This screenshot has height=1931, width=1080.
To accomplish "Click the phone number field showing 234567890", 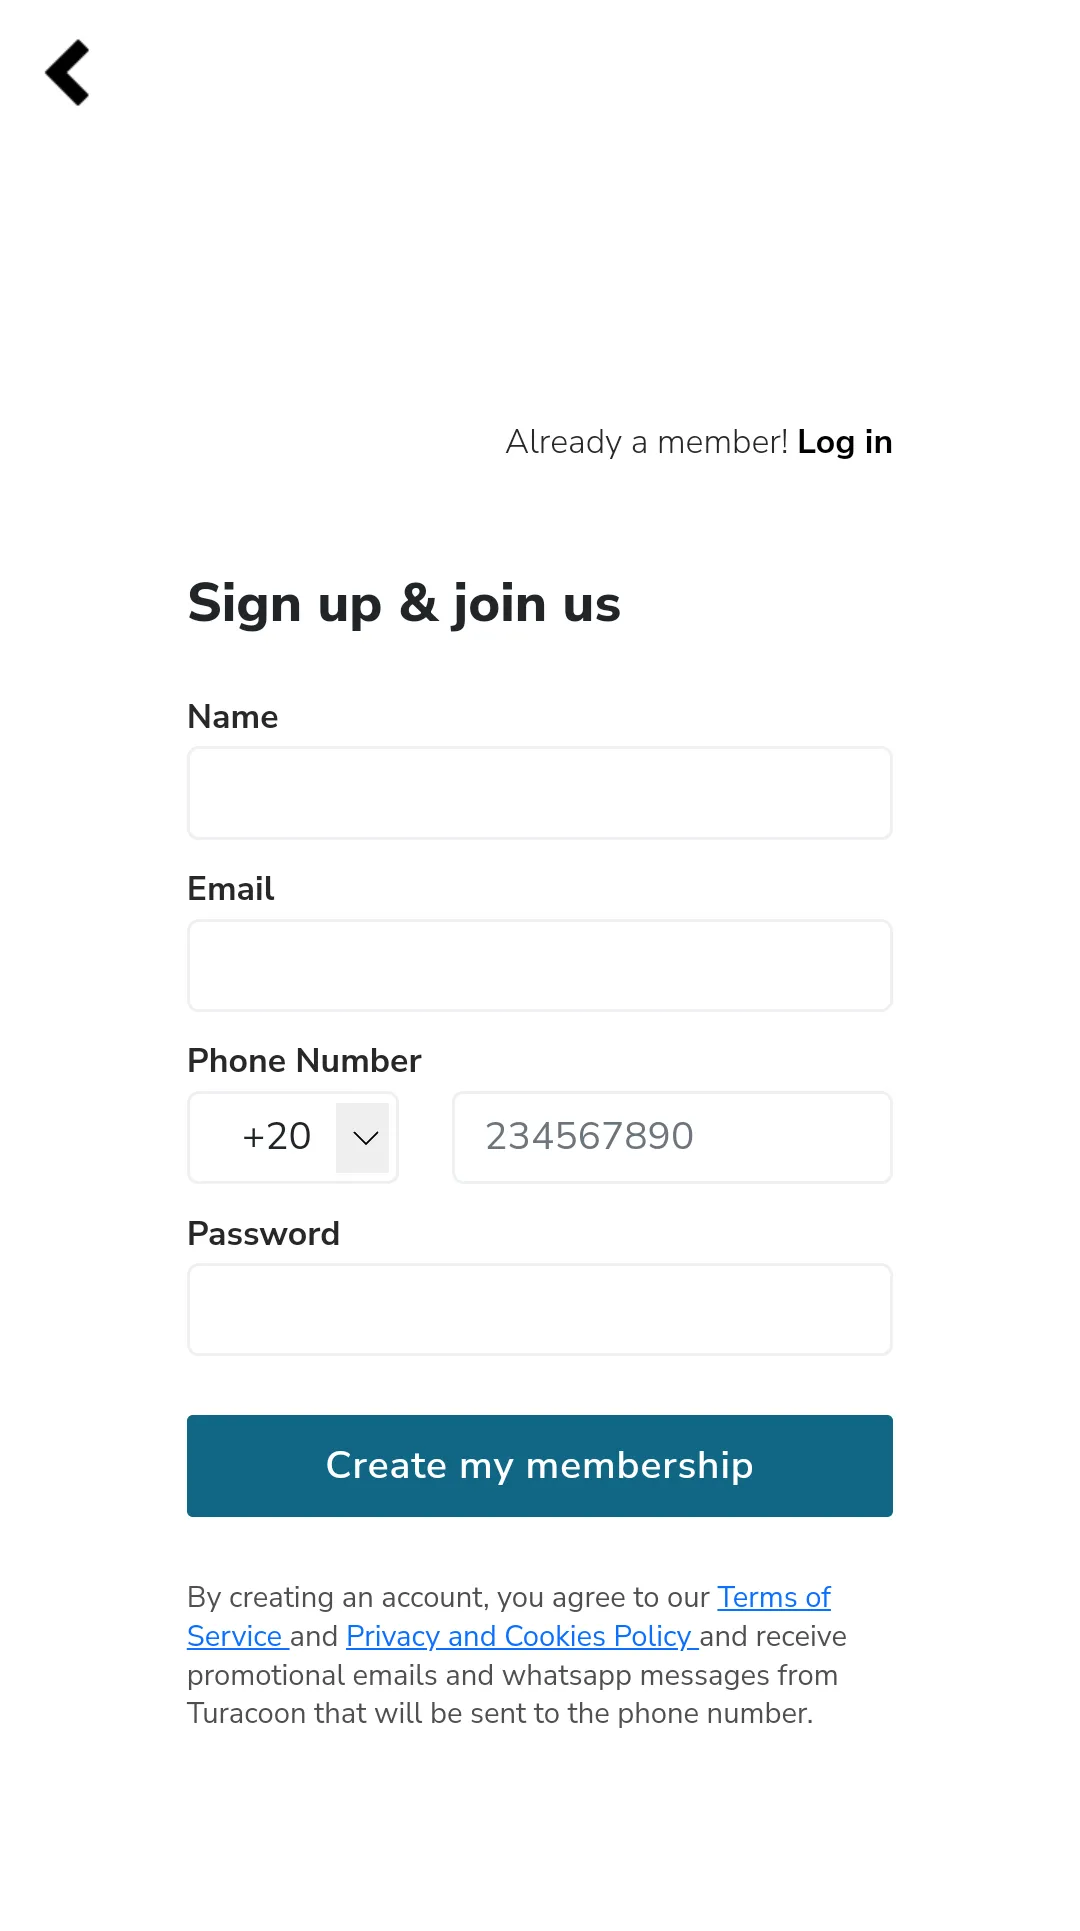I will pyautogui.click(x=671, y=1137).
